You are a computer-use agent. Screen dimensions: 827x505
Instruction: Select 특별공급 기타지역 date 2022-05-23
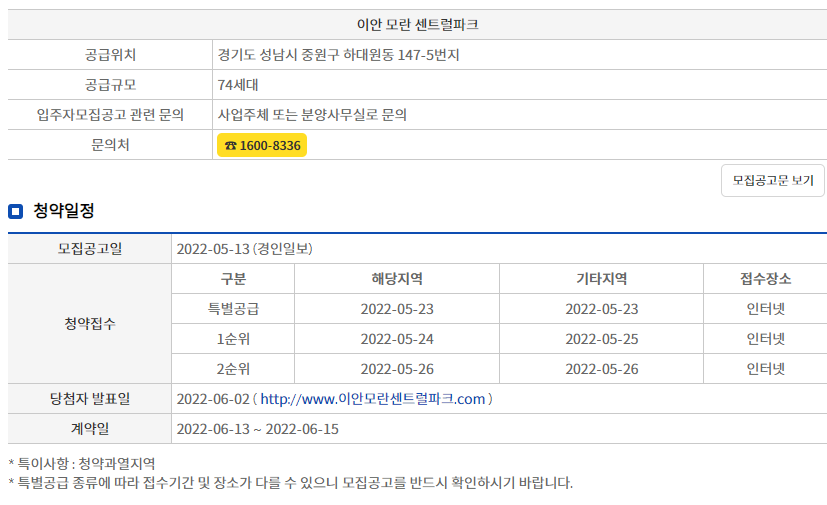(x=602, y=309)
